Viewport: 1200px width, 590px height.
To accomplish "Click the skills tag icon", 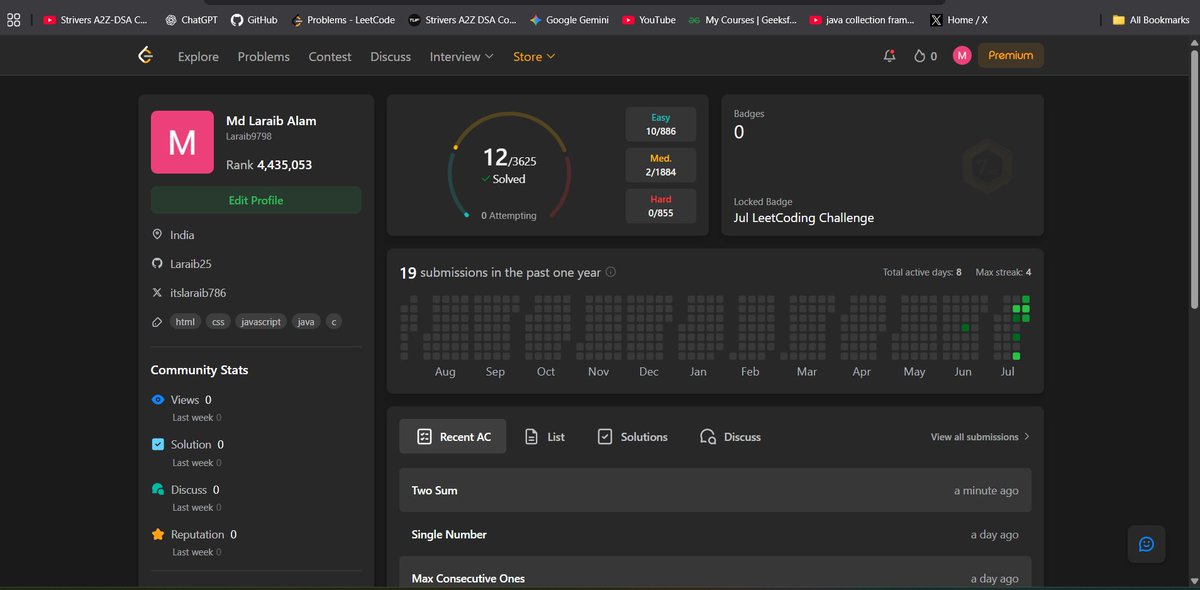I will (157, 322).
